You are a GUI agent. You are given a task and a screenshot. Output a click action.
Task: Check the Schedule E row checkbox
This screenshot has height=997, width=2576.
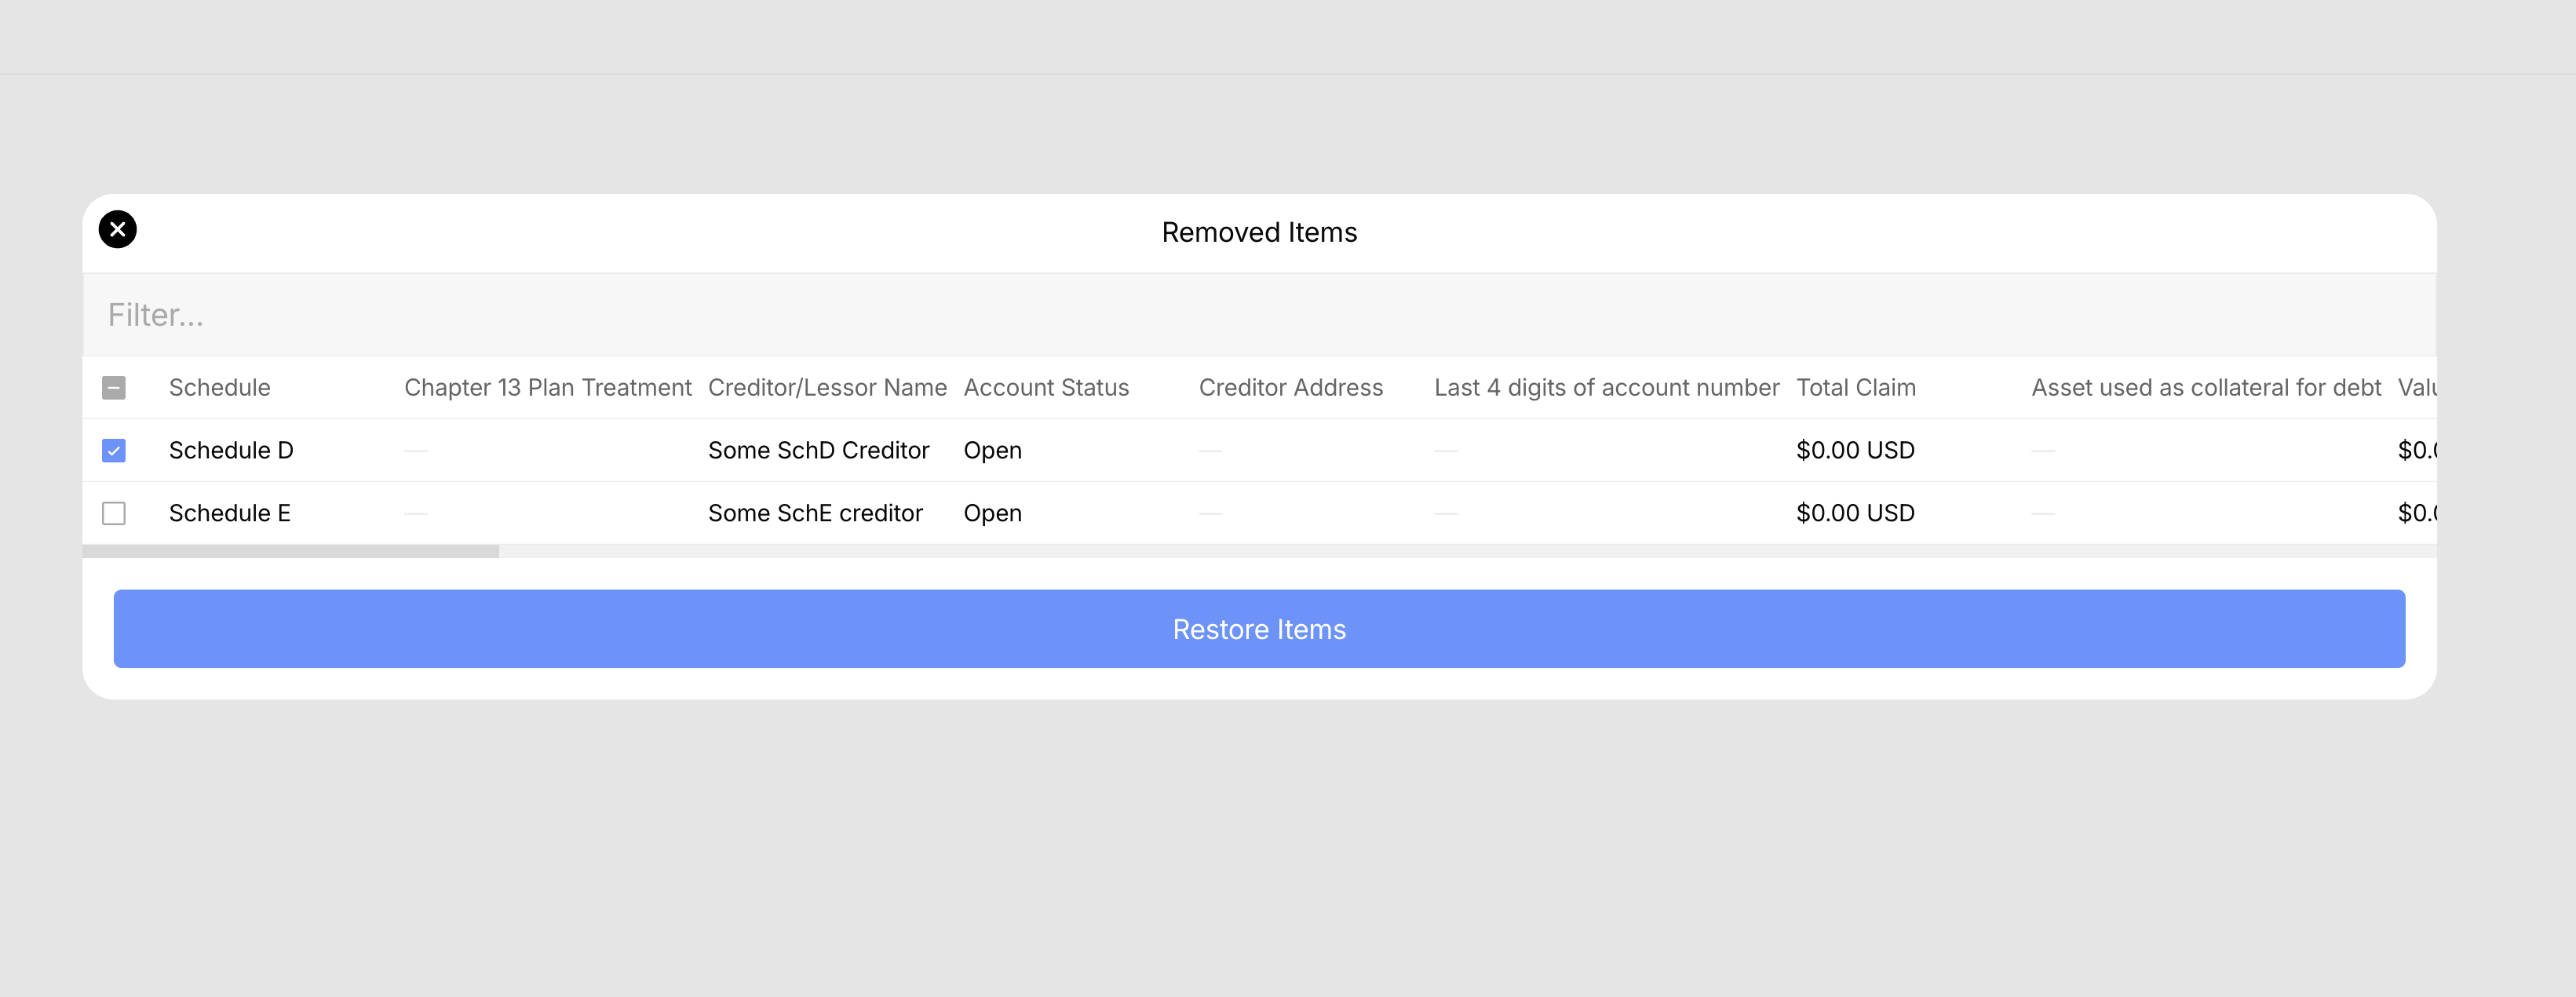pyautogui.click(x=114, y=513)
